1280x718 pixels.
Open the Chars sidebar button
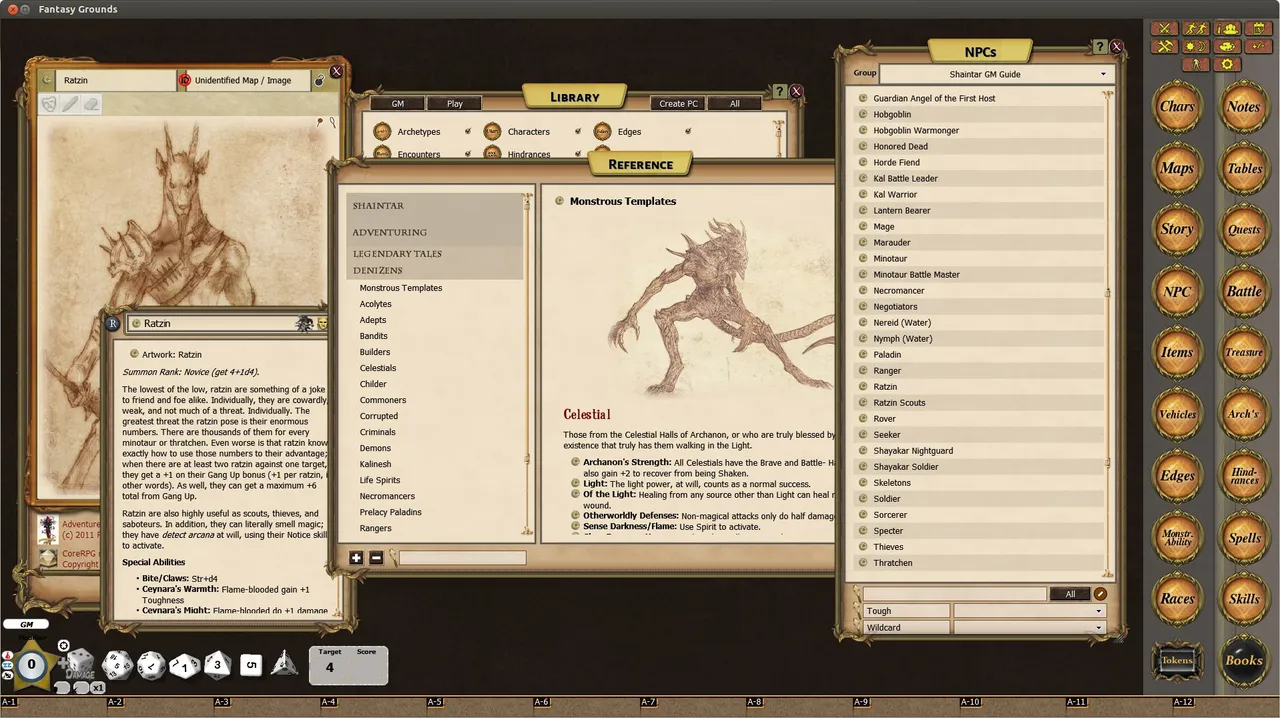click(x=1177, y=106)
